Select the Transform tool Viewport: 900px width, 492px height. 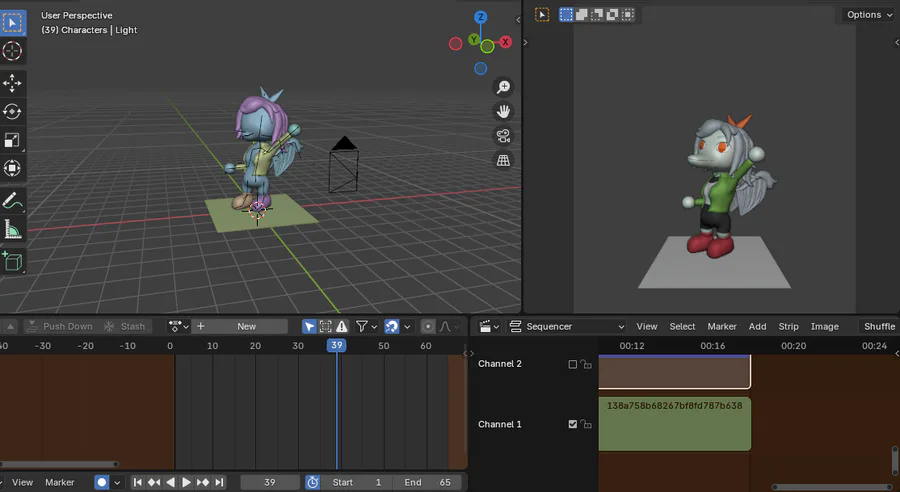point(12,168)
